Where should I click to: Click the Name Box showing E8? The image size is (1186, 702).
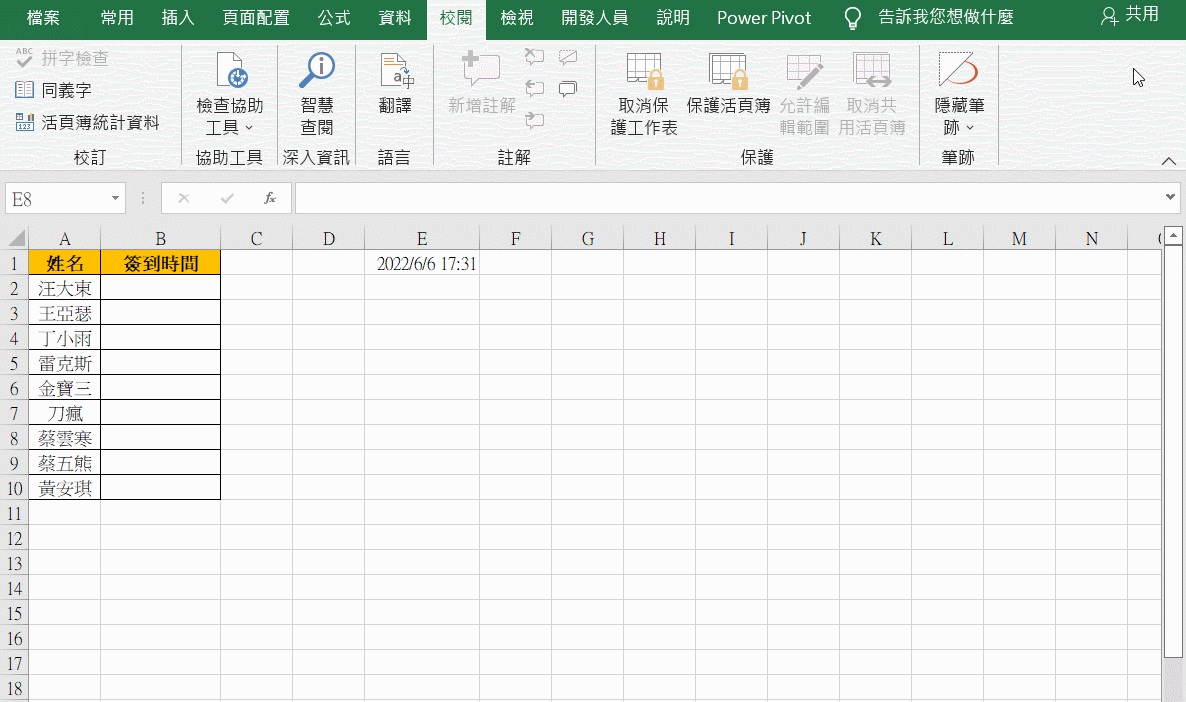point(56,198)
